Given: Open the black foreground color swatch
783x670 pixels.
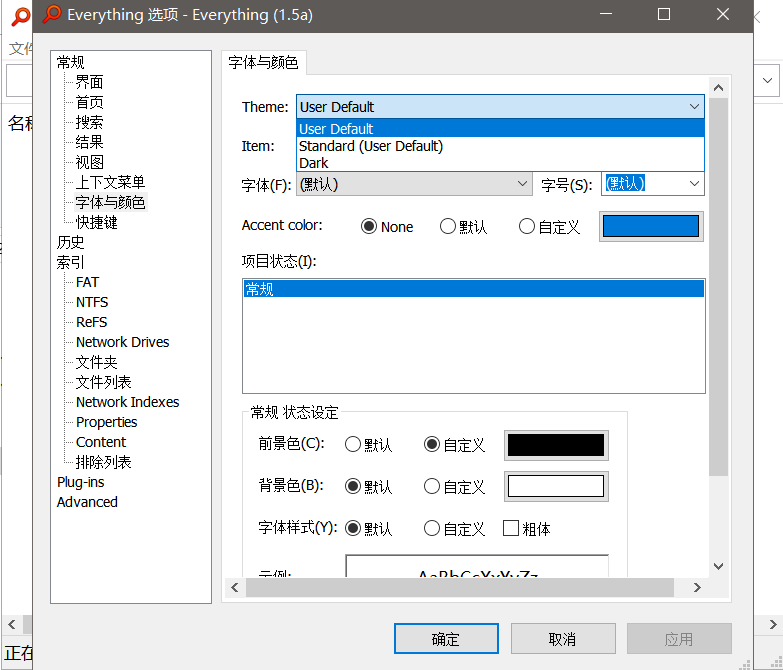Looking at the screenshot, I should pyautogui.click(x=556, y=445).
